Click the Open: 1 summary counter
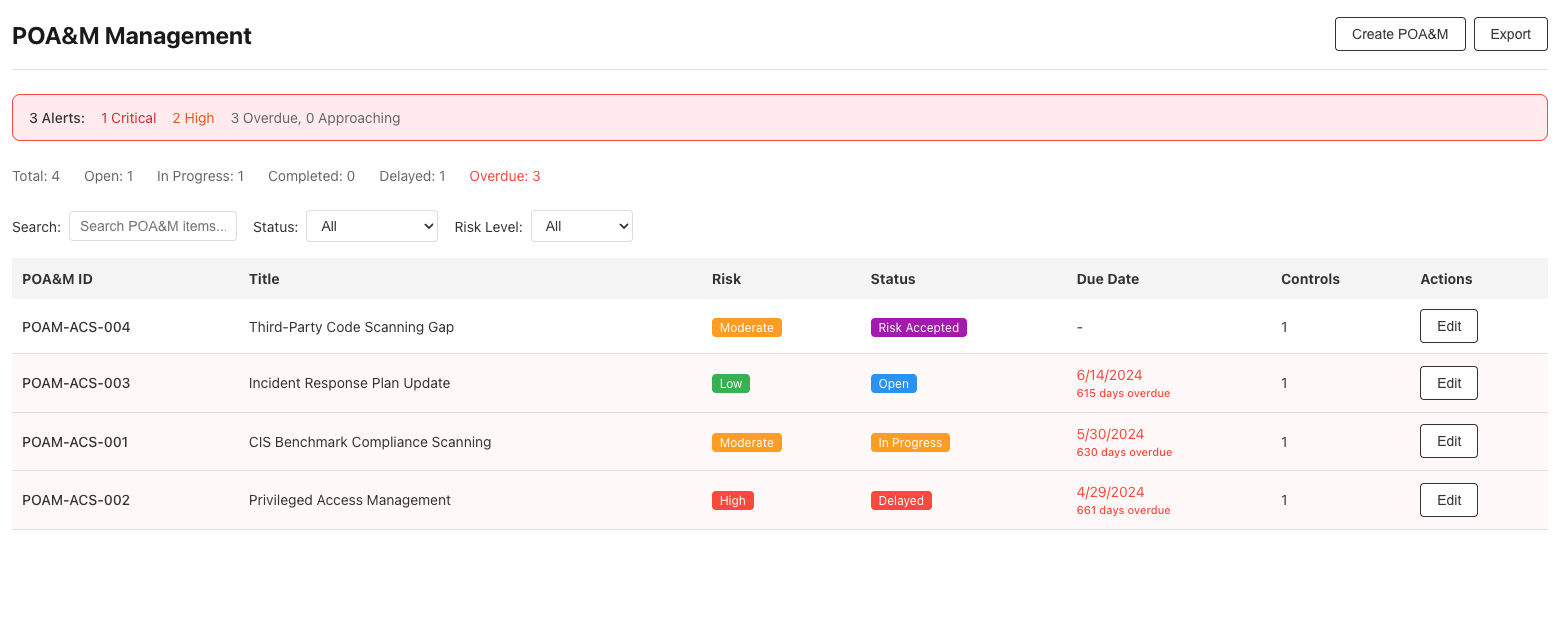1562x637 pixels. point(109,176)
